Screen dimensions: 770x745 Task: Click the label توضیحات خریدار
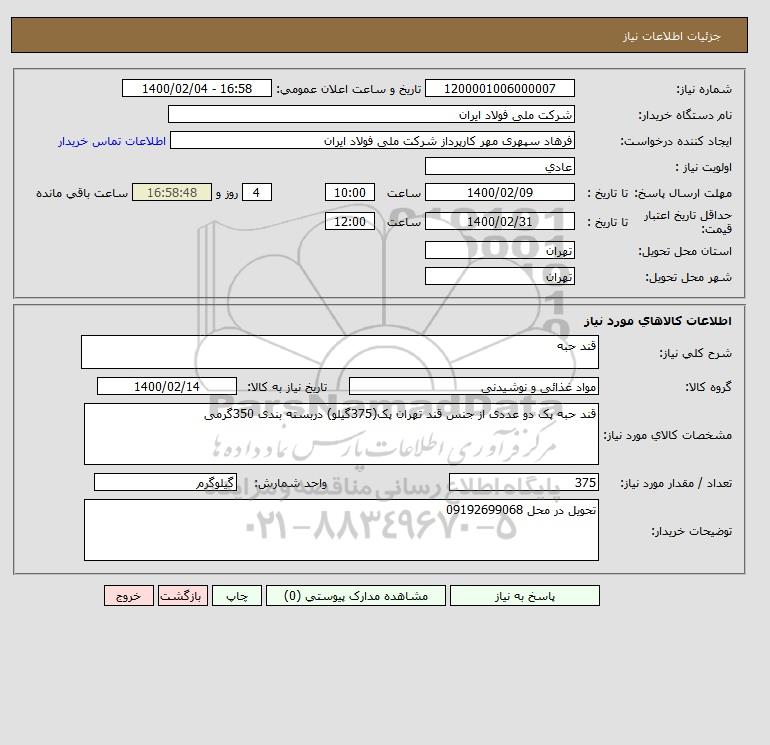(x=691, y=531)
